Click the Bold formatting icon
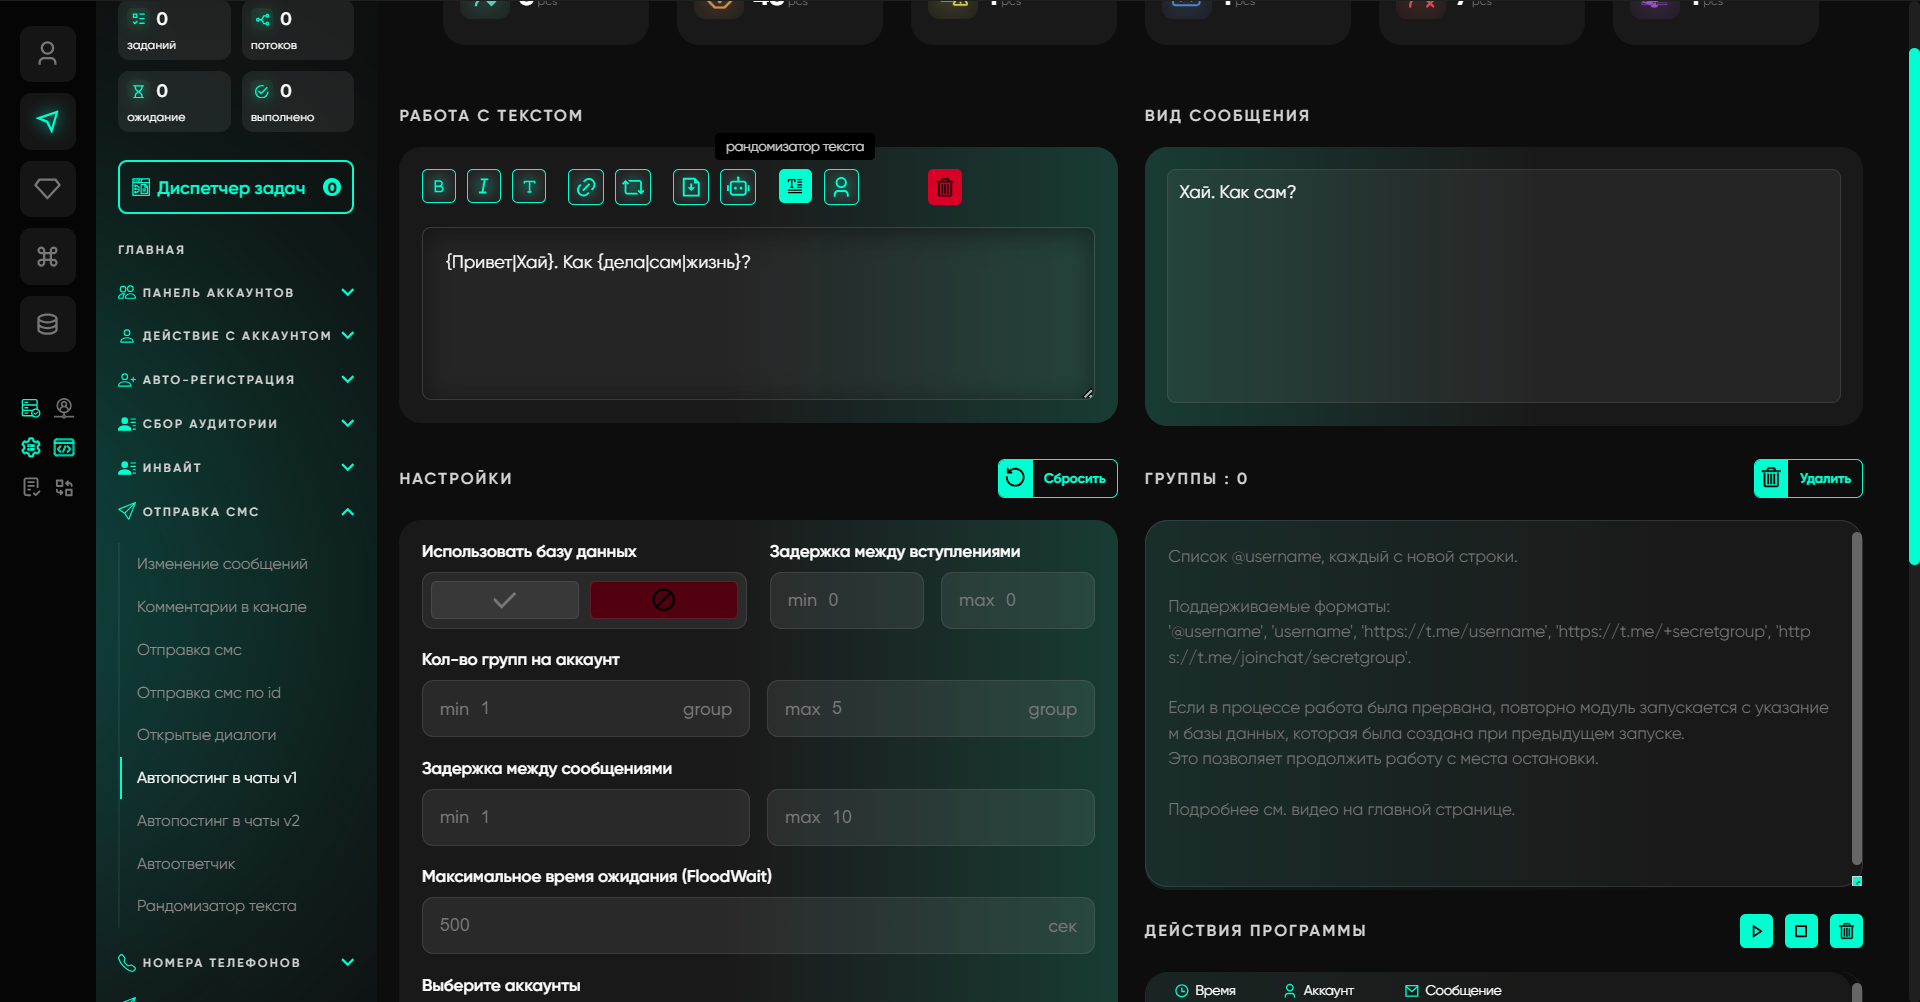This screenshot has height=1002, width=1920. pyautogui.click(x=438, y=187)
